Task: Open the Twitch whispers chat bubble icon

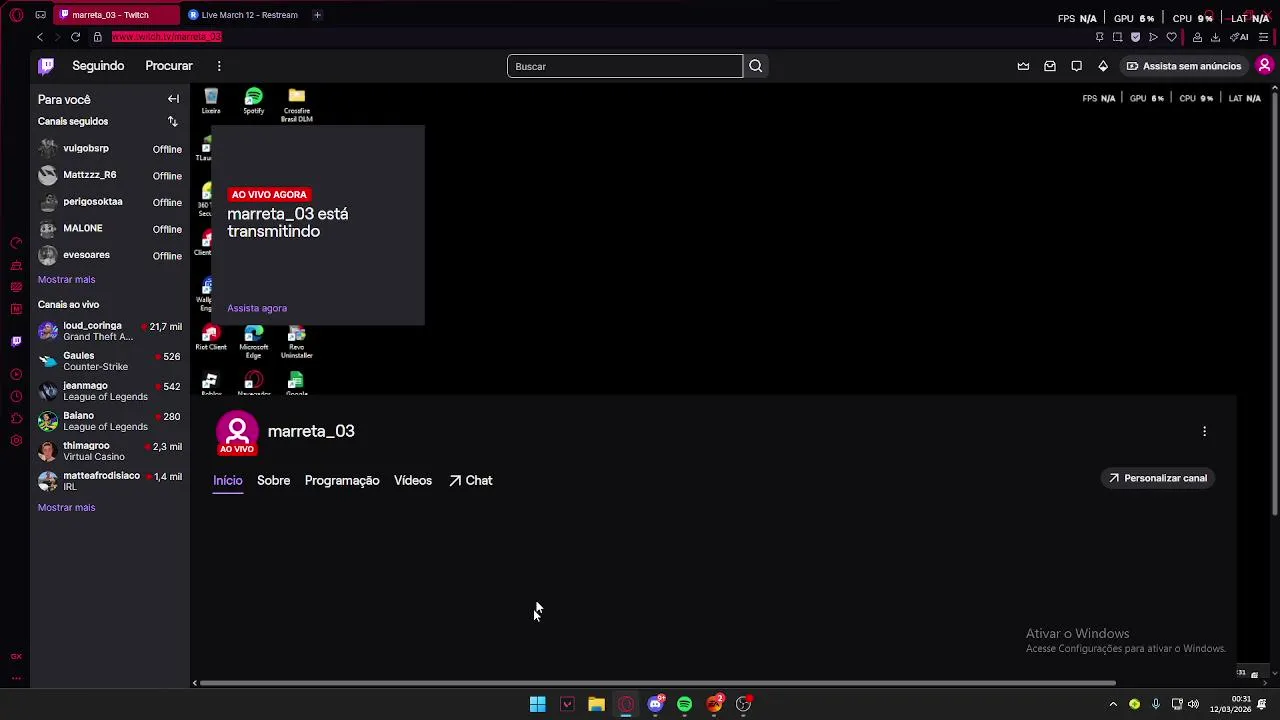Action: (1076, 66)
